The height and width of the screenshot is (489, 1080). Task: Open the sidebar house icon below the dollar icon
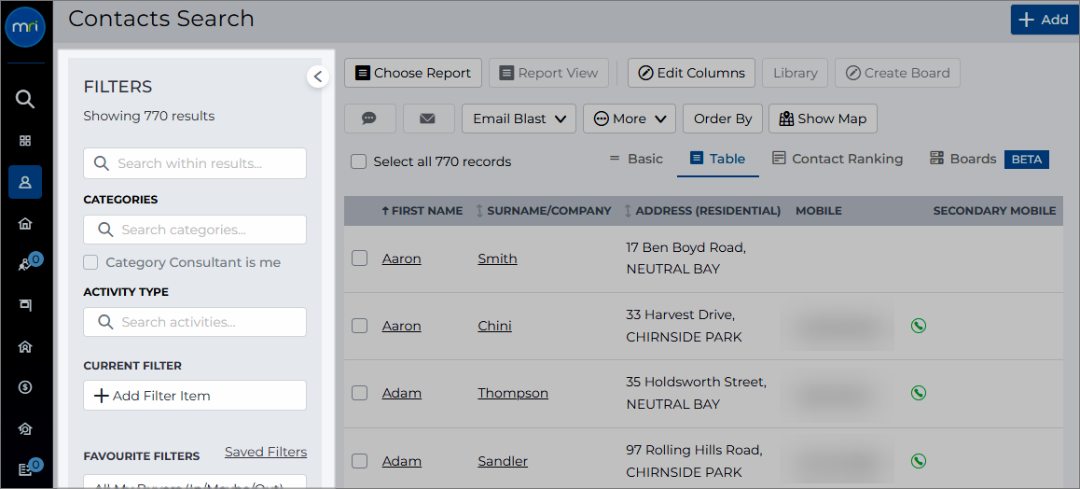(25, 428)
